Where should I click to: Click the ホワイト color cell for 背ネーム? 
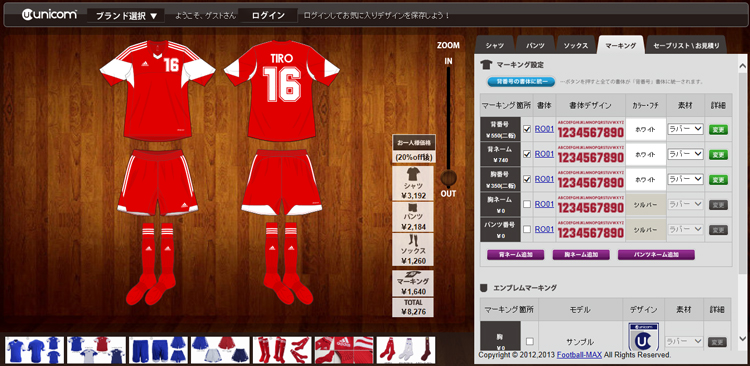click(x=645, y=154)
